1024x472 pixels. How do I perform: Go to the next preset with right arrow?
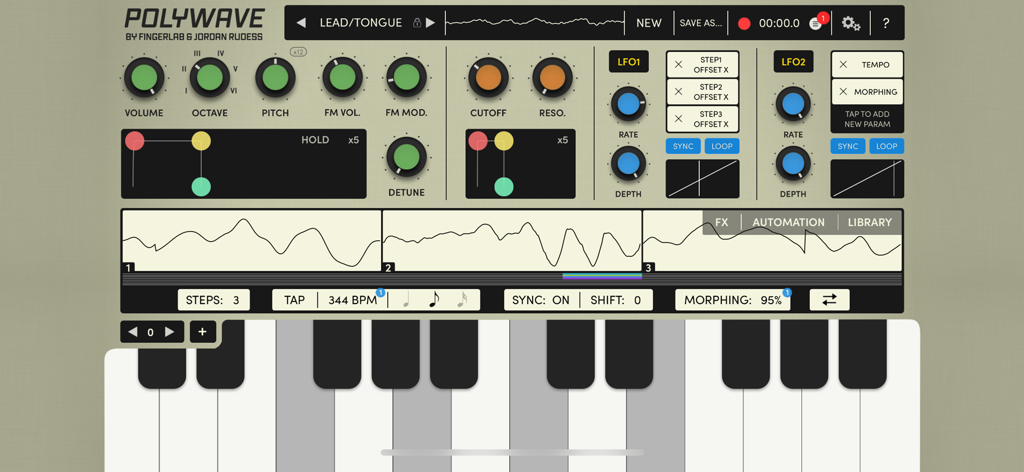point(430,23)
